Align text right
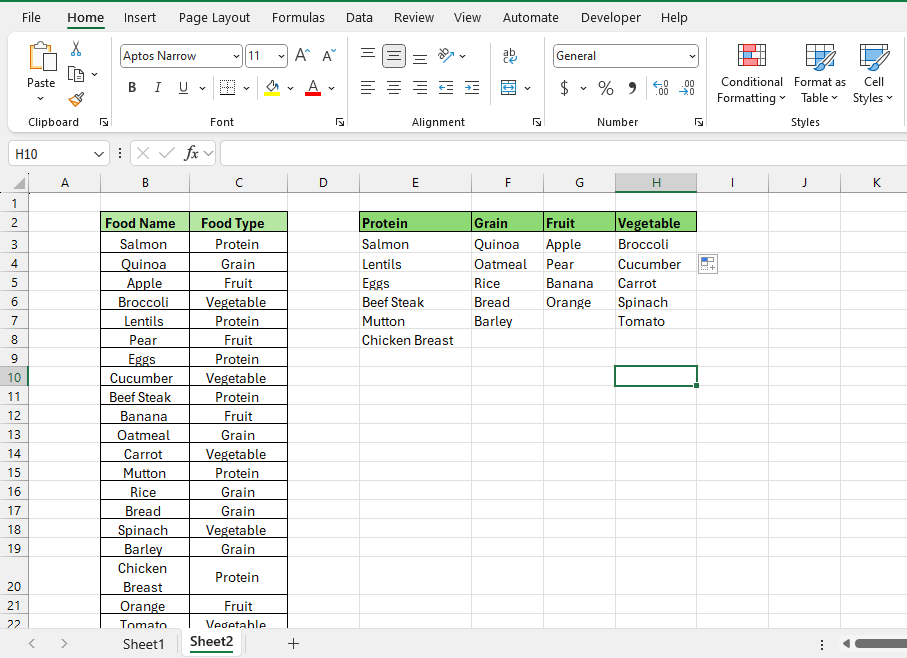 coord(420,88)
